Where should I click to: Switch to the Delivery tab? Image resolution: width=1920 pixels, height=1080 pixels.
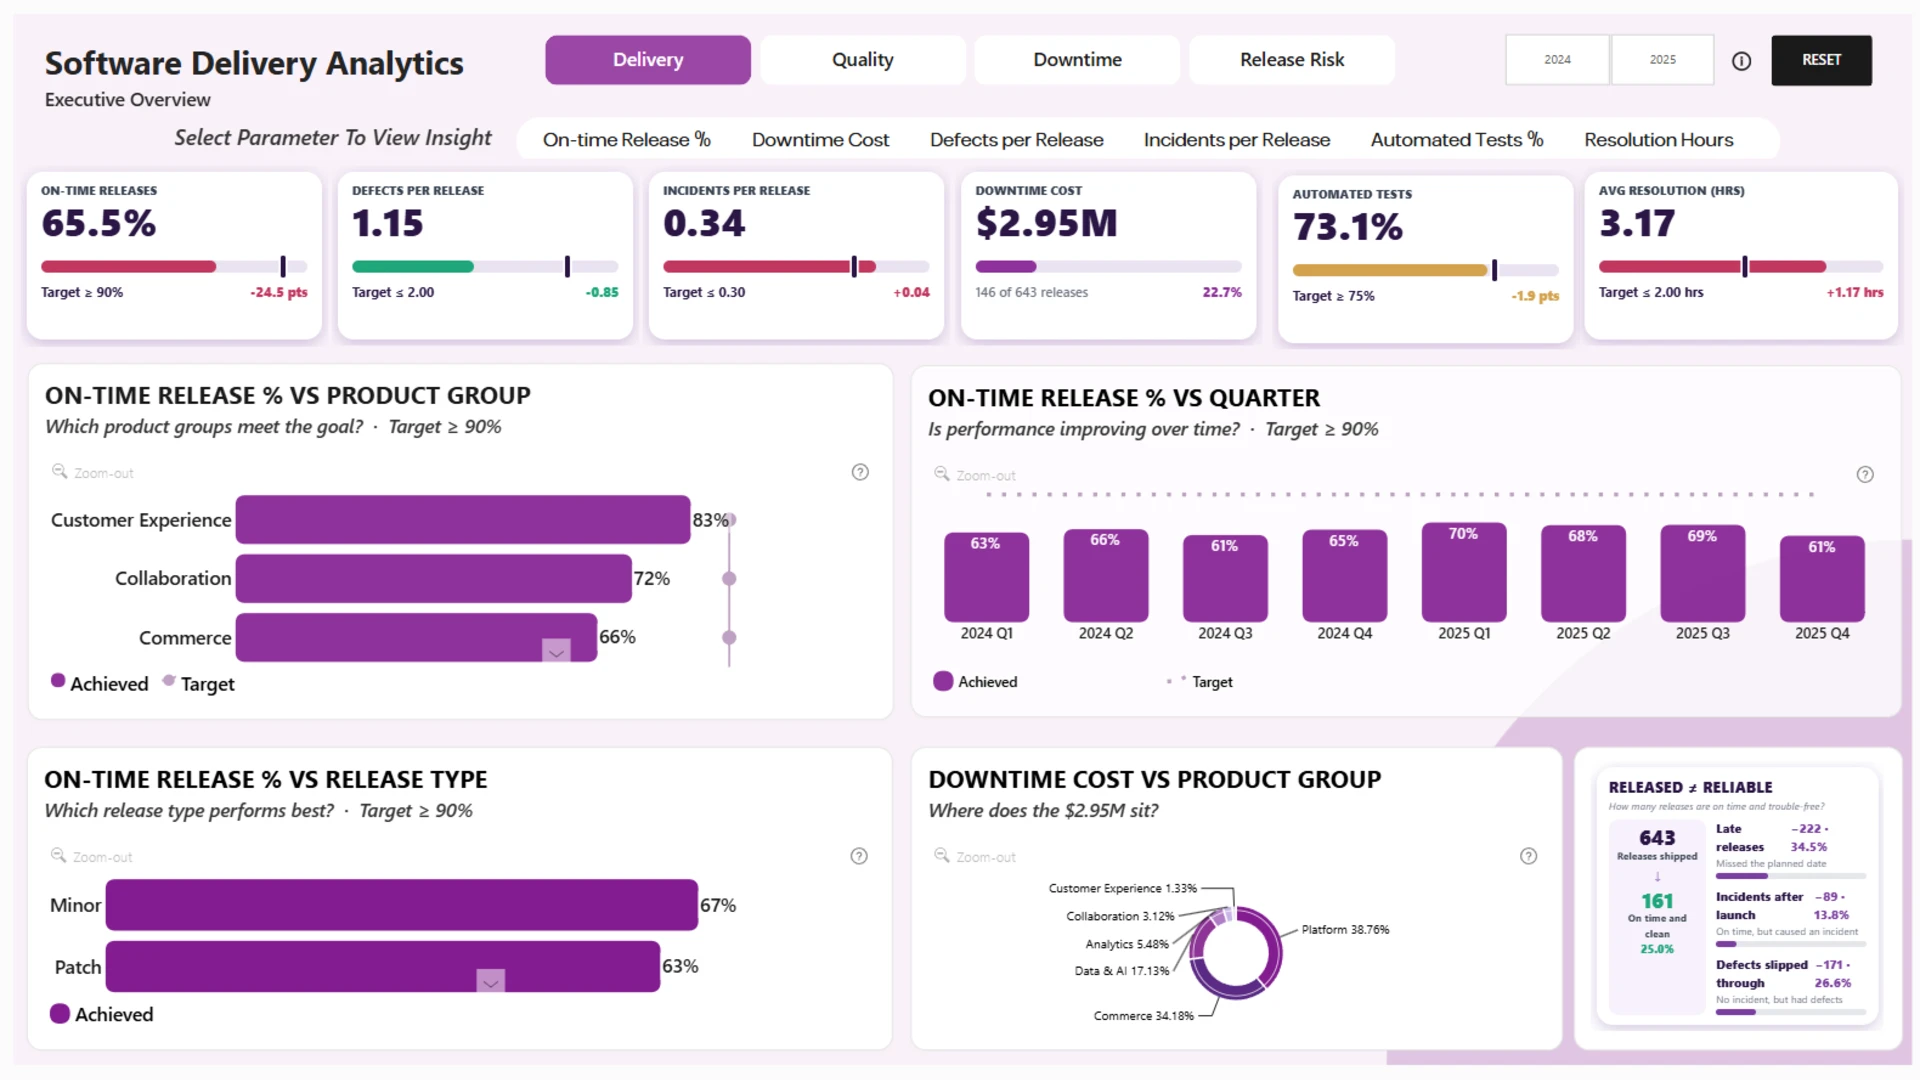click(648, 60)
